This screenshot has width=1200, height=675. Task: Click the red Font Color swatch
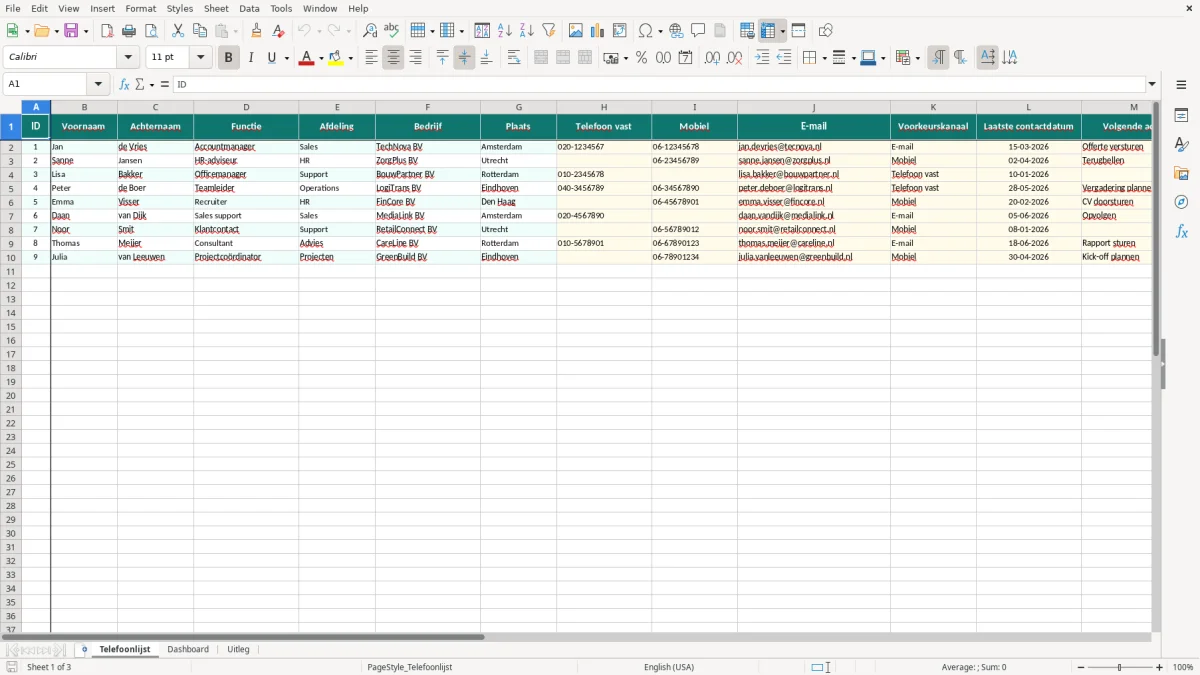click(306, 58)
